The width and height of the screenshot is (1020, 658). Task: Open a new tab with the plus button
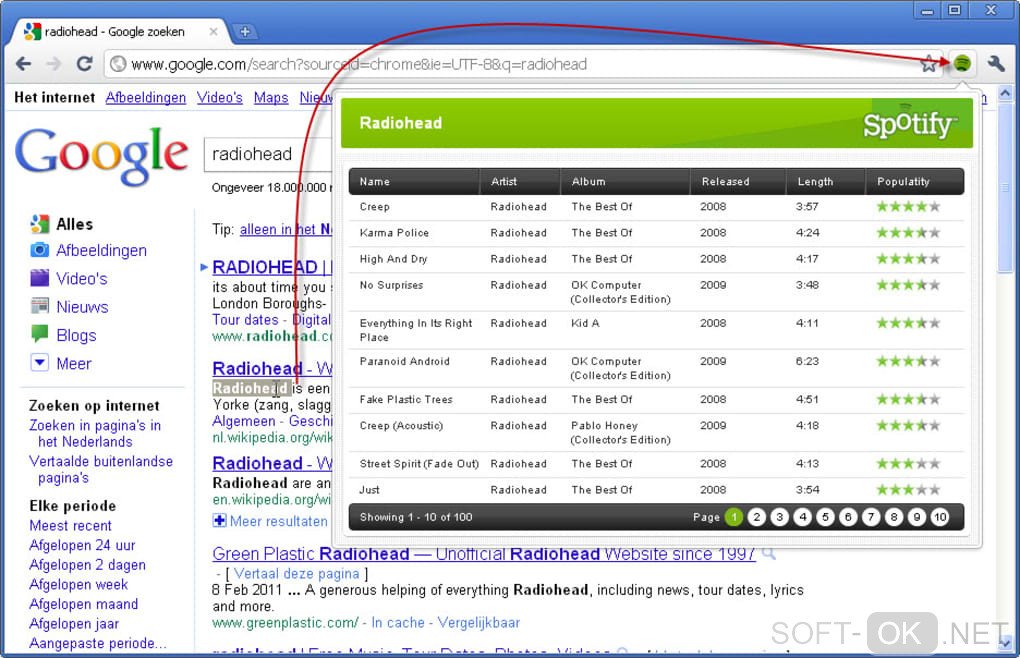pyautogui.click(x=245, y=31)
